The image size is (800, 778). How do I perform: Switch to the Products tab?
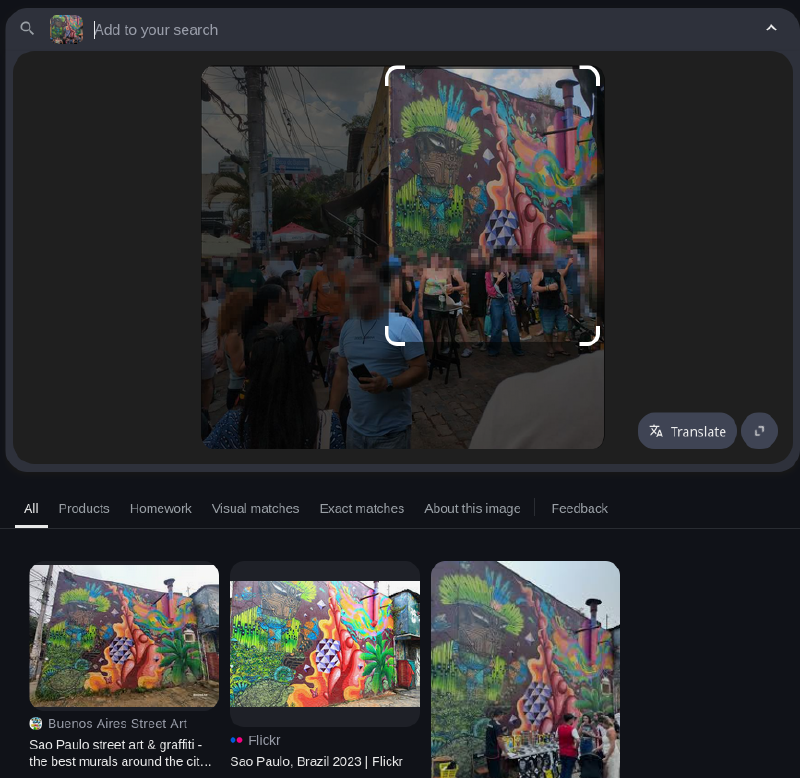point(84,508)
